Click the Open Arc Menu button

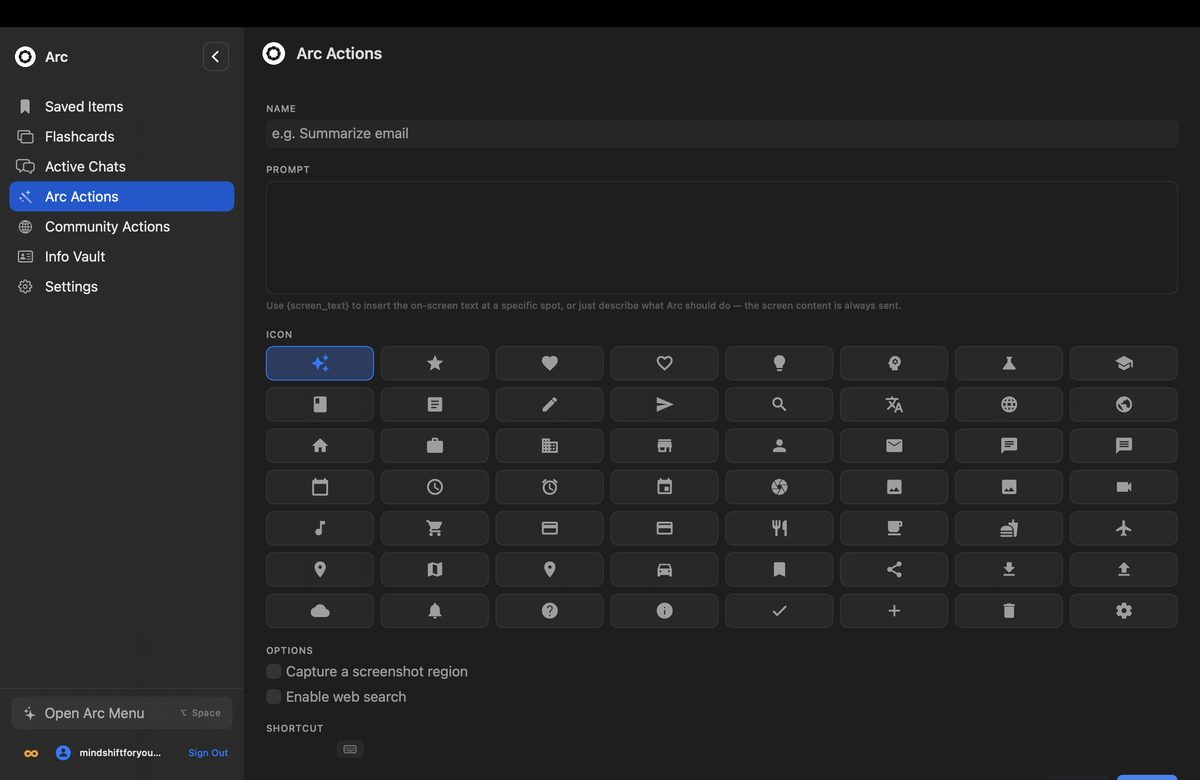click(x=122, y=713)
